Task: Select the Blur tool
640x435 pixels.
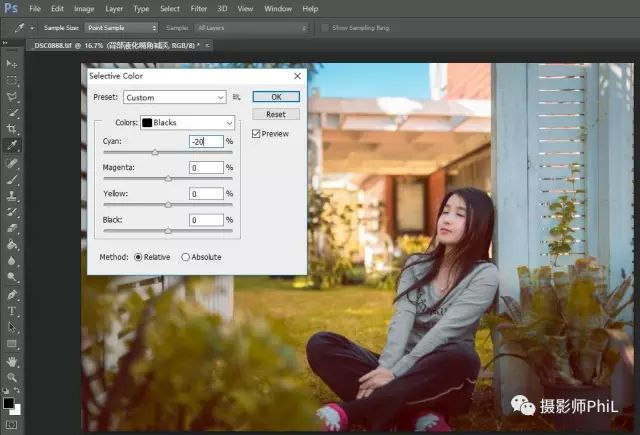Action: (11, 261)
